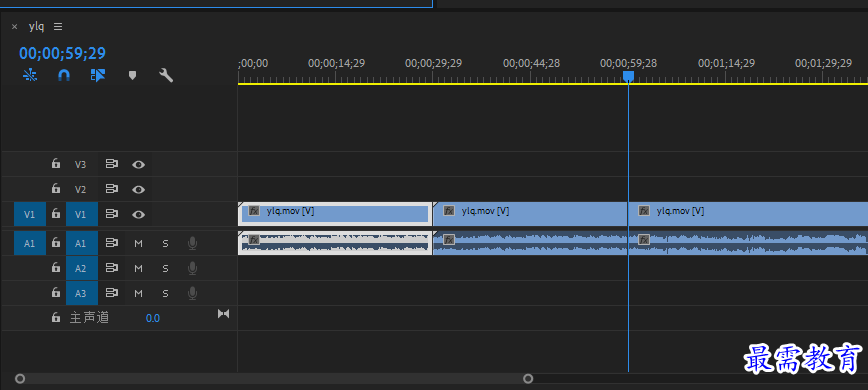Toggle sync lock on A1

pos(112,243)
